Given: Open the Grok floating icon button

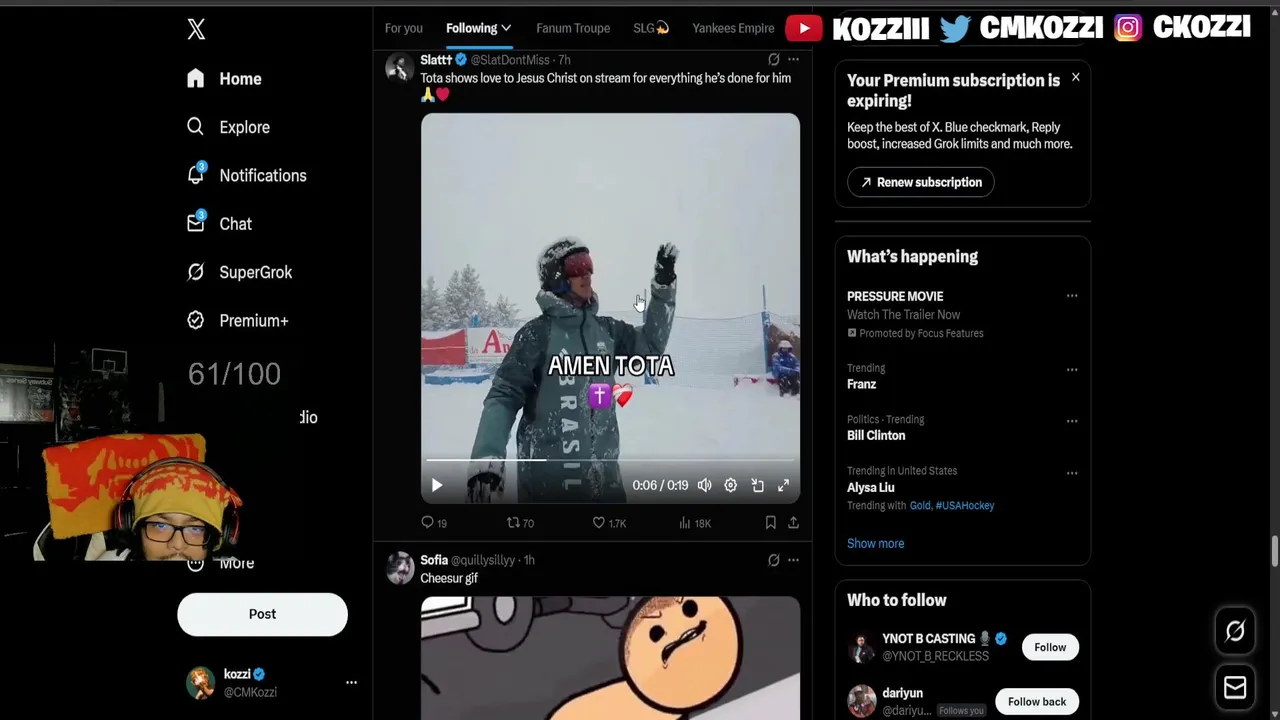Looking at the screenshot, I should coord(1235,631).
